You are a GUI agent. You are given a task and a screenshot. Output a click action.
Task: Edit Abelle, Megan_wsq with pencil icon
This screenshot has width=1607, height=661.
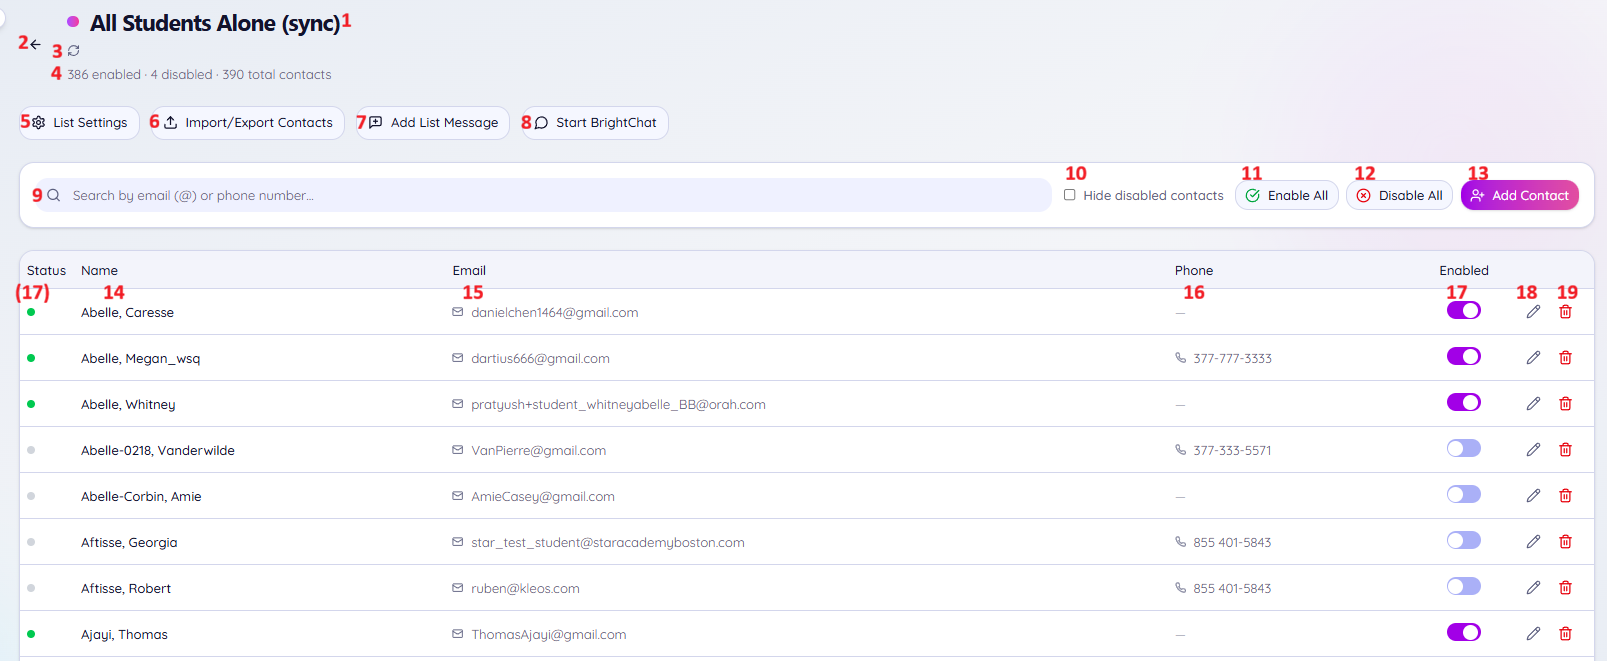tap(1533, 358)
